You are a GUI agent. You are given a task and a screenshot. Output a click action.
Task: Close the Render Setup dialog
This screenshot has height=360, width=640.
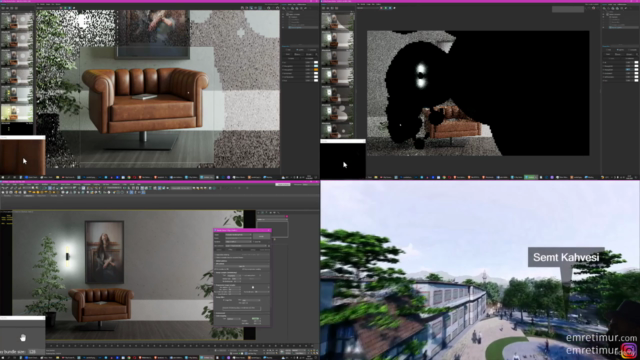(x=269, y=230)
